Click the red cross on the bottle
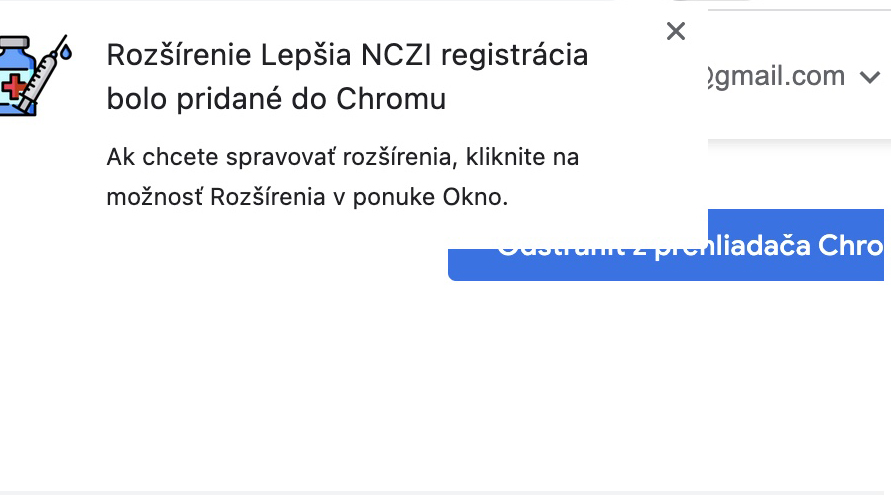The height and width of the screenshot is (501, 891). click(x=14, y=87)
